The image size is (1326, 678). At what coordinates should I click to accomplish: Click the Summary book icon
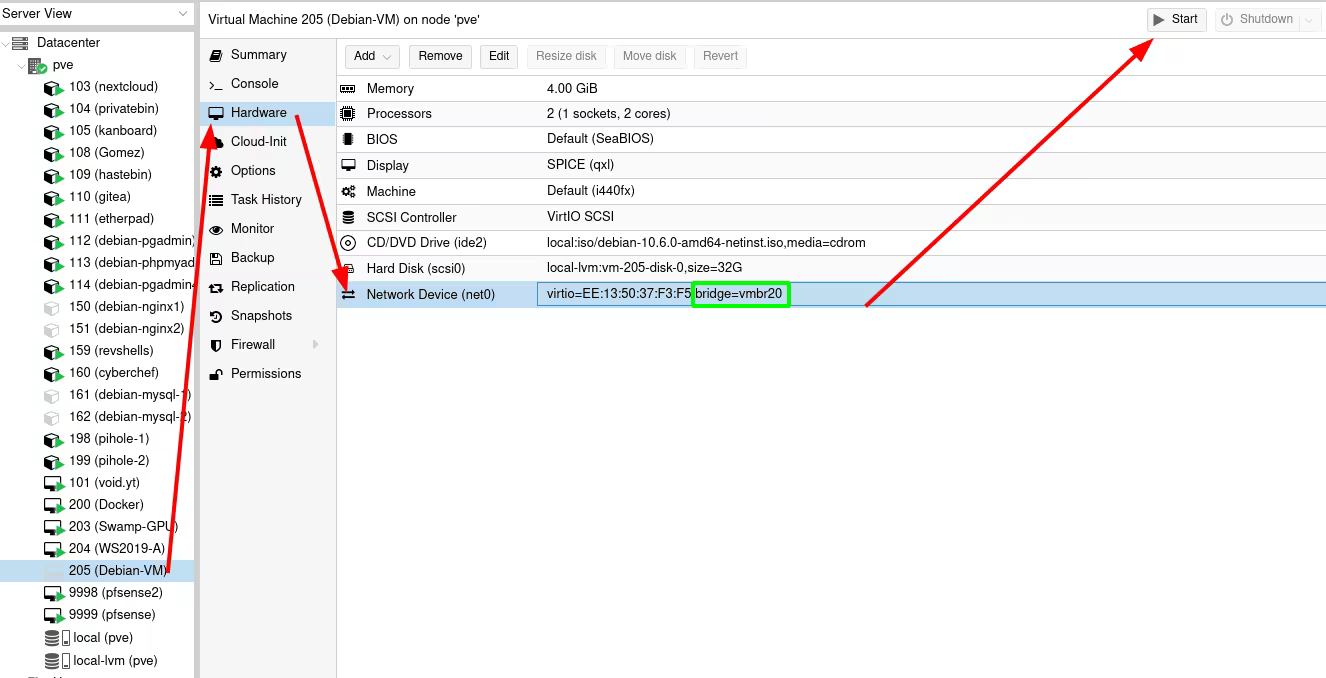point(215,55)
